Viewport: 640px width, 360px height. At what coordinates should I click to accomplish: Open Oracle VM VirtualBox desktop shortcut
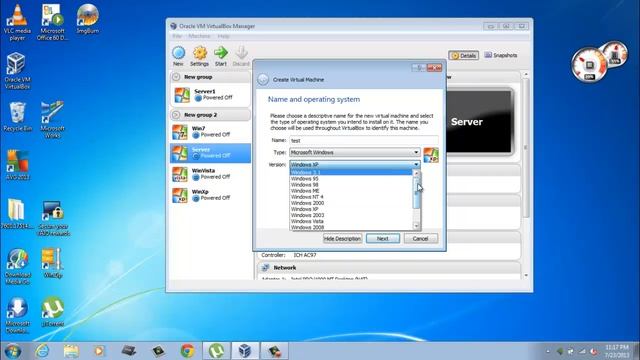pos(17,71)
